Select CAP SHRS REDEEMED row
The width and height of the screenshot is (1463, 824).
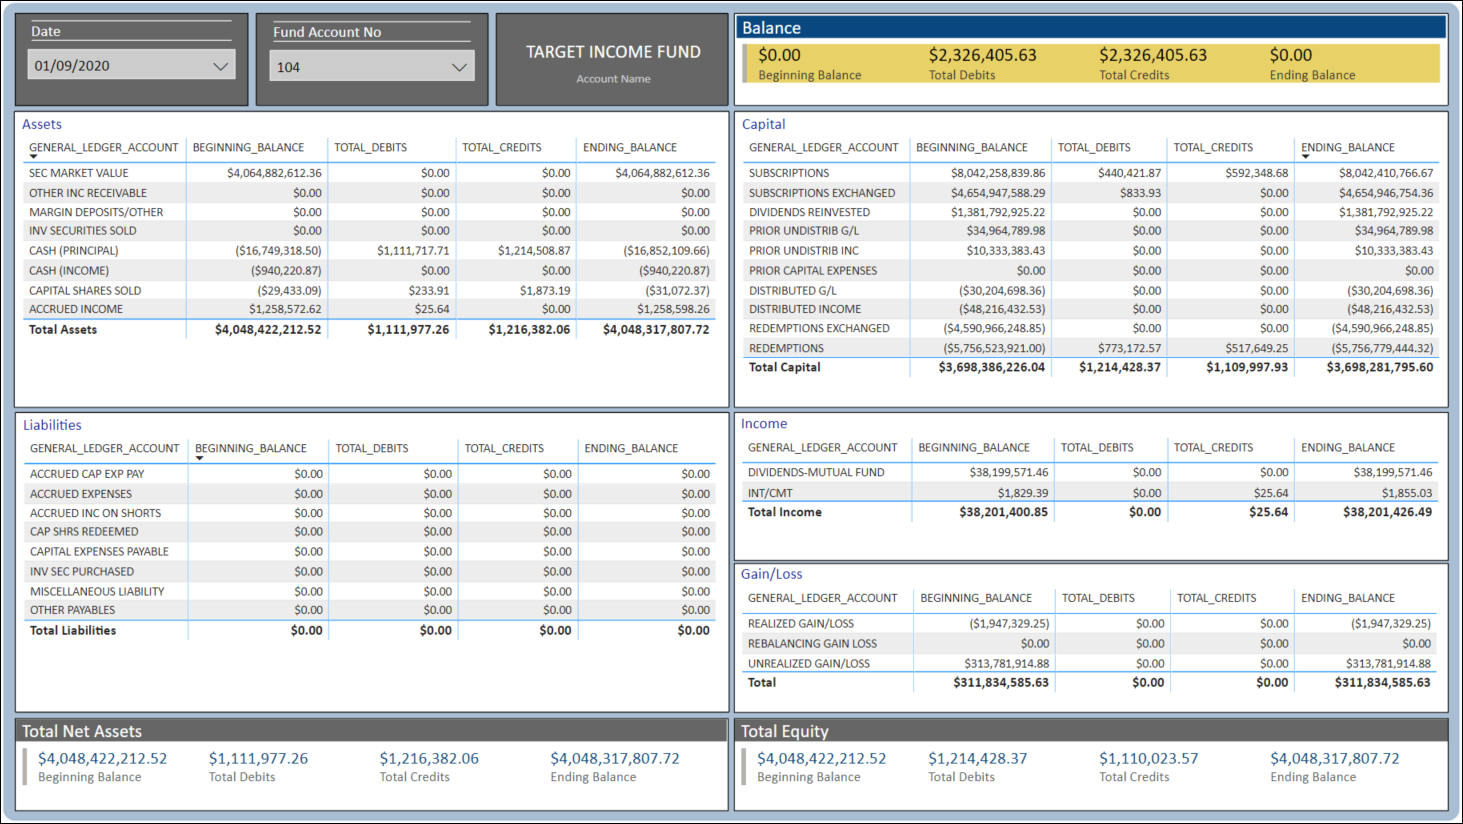[371, 532]
